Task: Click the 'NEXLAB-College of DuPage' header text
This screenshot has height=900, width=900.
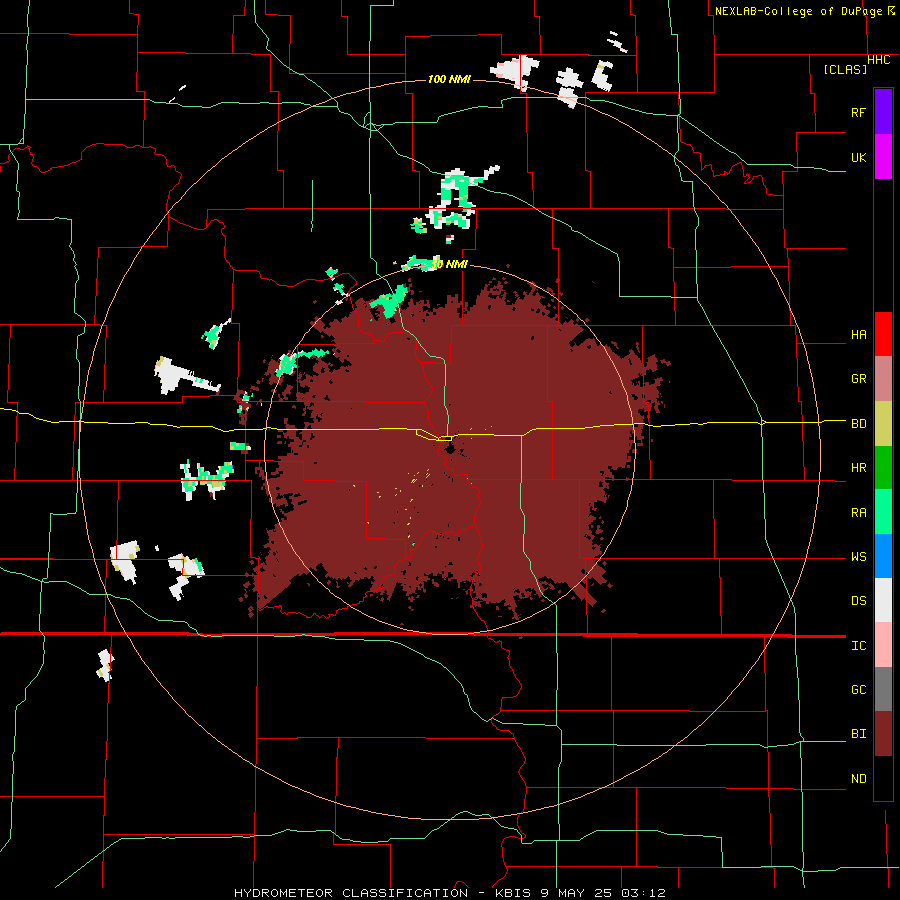Action: pyautogui.click(x=798, y=11)
